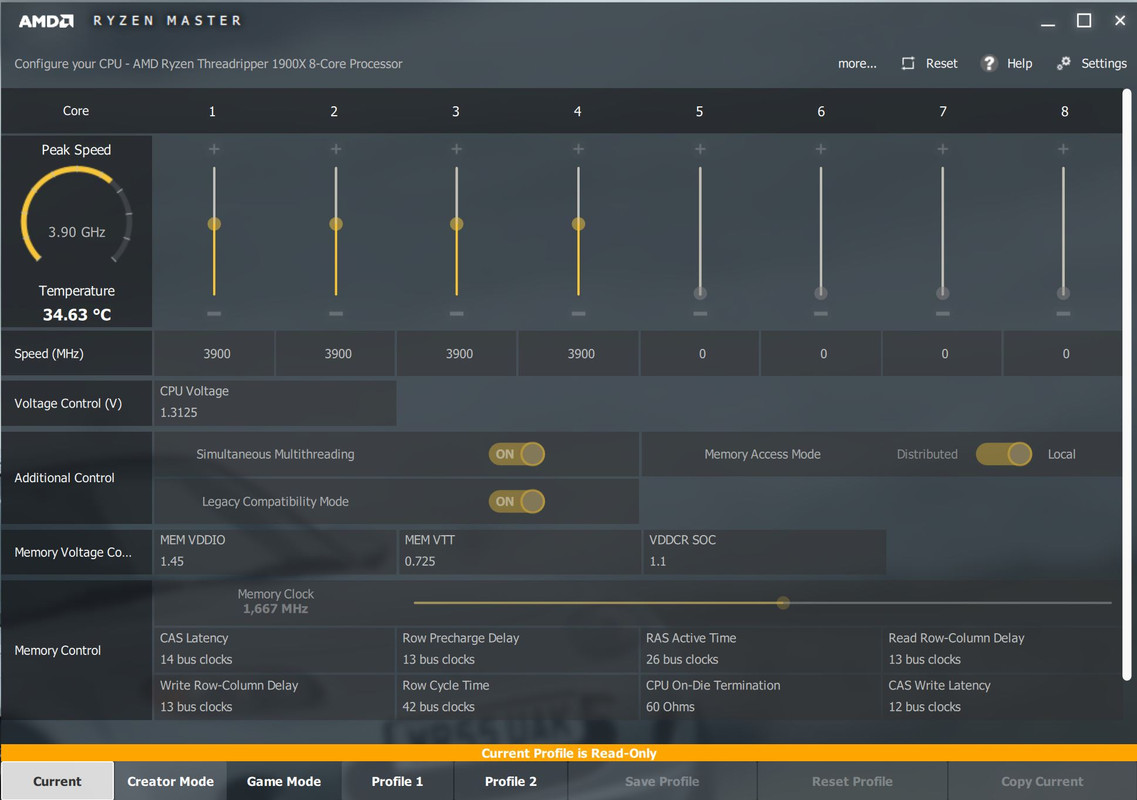Screen dimensions: 1137x800
Task: Click the MEM VDDIO 1.45 field
Action: (275, 551)
